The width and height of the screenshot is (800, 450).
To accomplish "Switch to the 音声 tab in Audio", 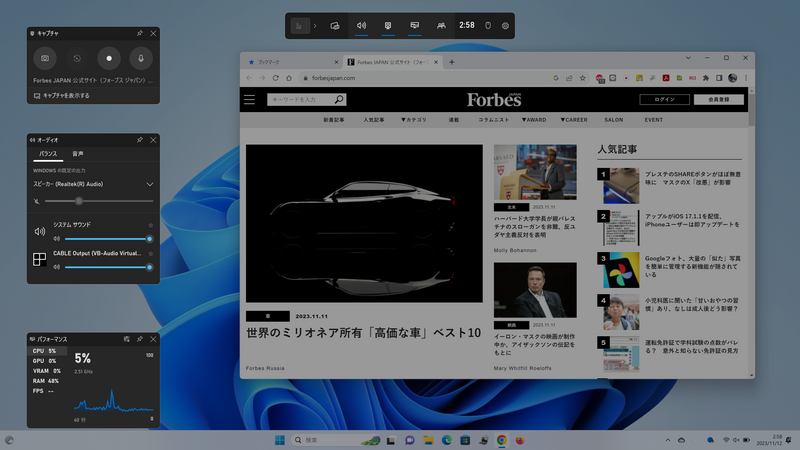I will pos(78,154).
